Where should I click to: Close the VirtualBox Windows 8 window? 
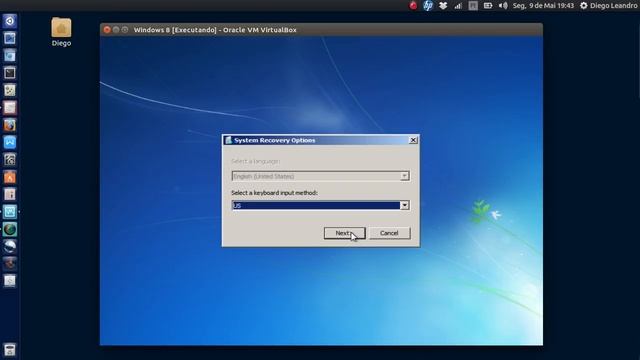pyautogui.click(x=107, y=30)
